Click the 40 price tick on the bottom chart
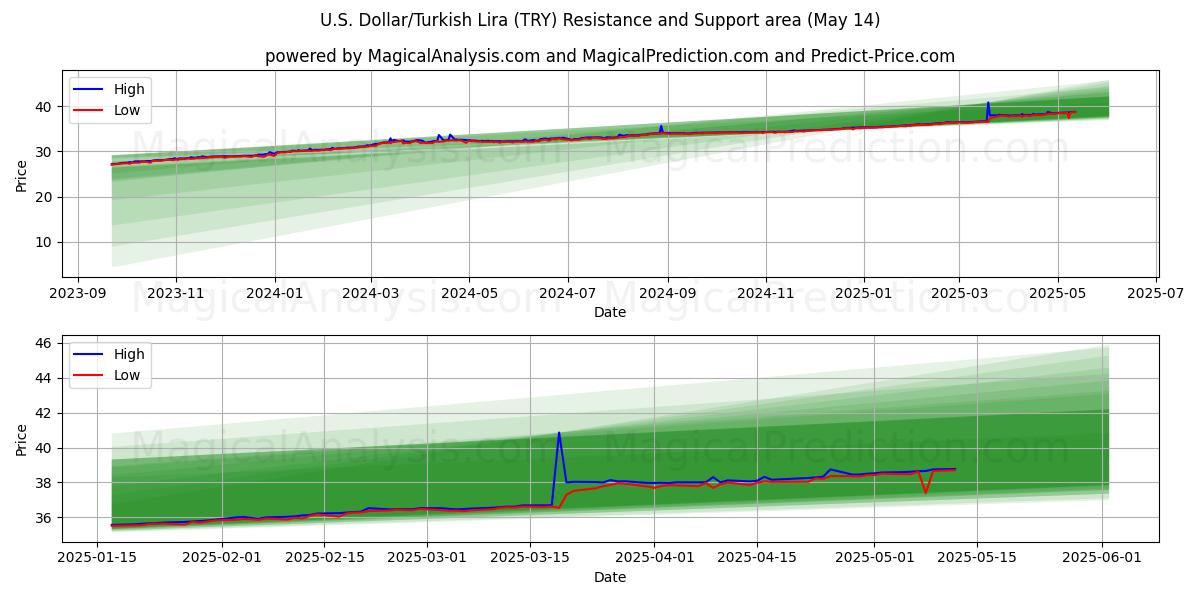 tap(45, 448)
